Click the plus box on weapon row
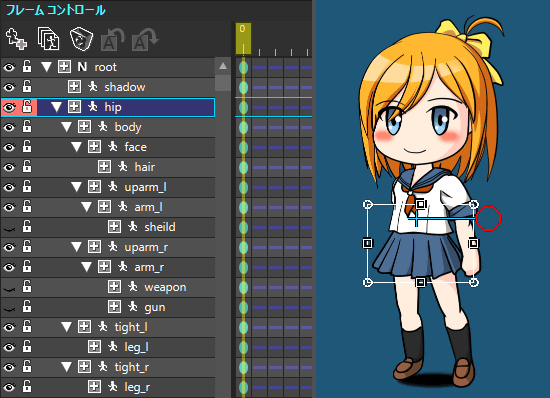 pos(114,286)
